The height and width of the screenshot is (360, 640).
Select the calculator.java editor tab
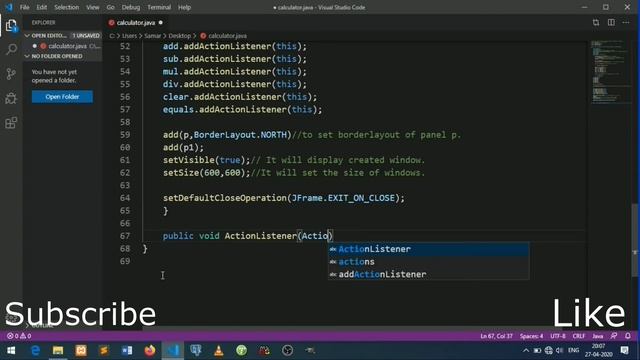[x=136, y=22]
